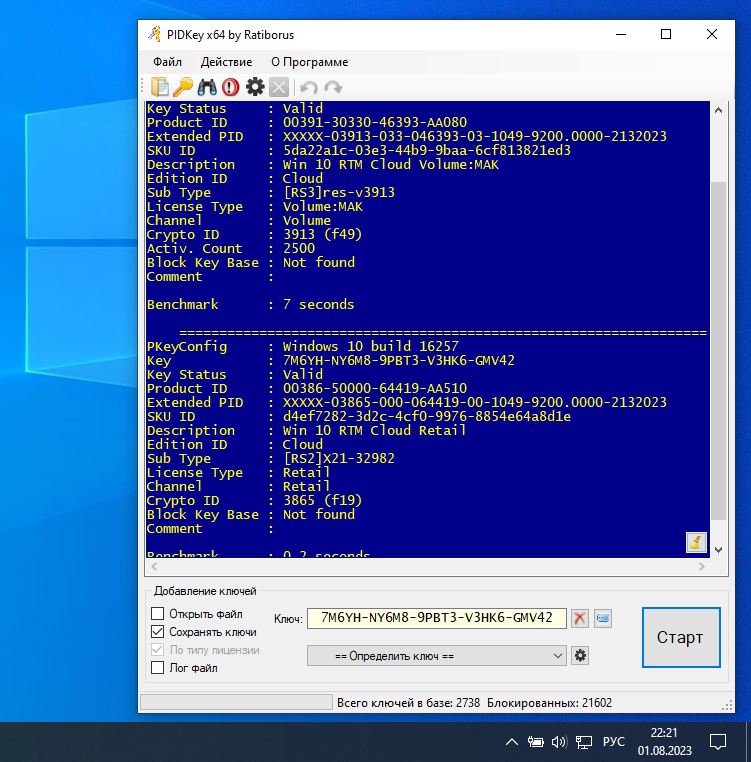751x762 pixels.
Task: Open key type settings gear beside dropdown
Action: (580, 656)
